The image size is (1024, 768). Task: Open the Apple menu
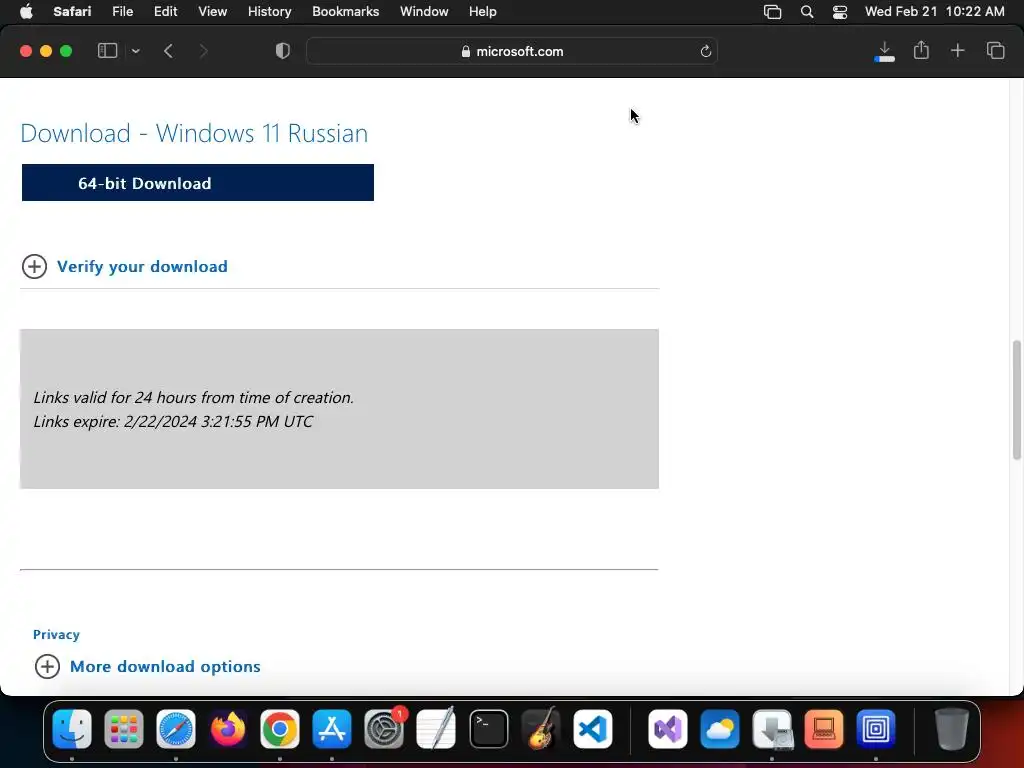(26, 12)
